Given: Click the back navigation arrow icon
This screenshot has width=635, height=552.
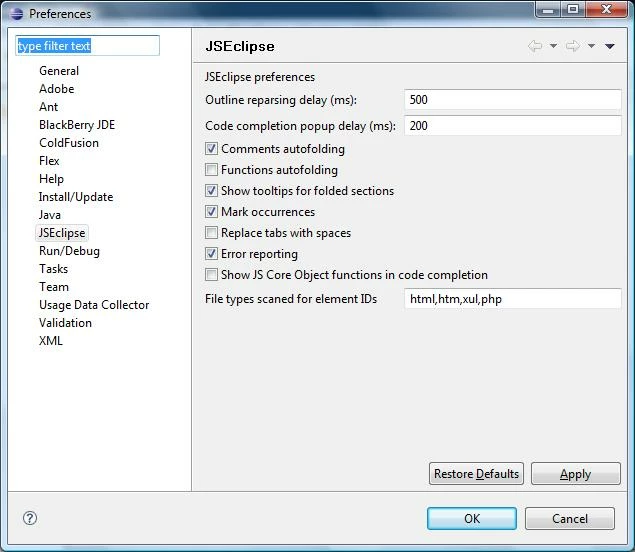Looking at the screenshot, I should (x=535, y=46).
